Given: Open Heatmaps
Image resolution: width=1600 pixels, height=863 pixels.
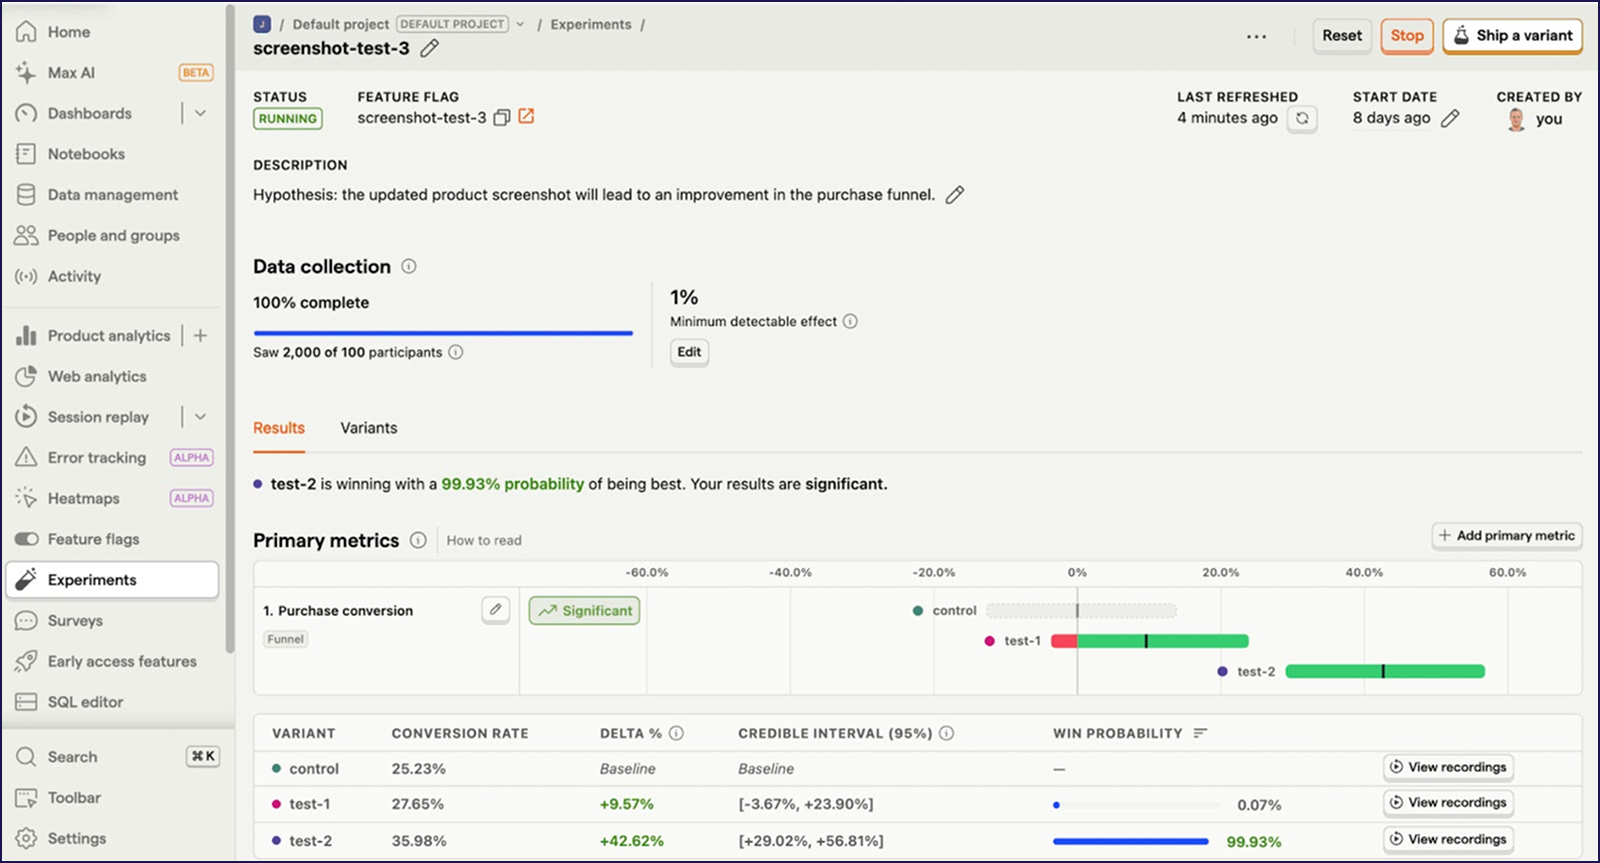Looking at the screenshot, I should [83, 499].
